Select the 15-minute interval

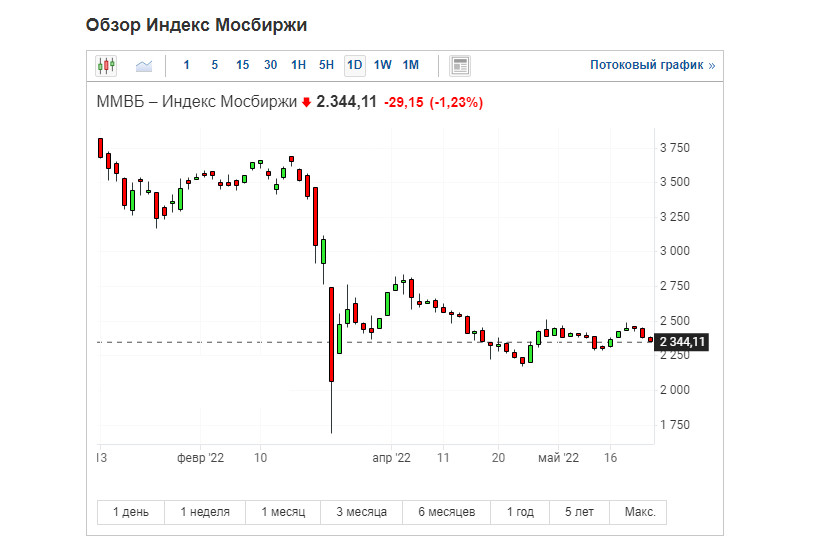[x=242, y=65]
